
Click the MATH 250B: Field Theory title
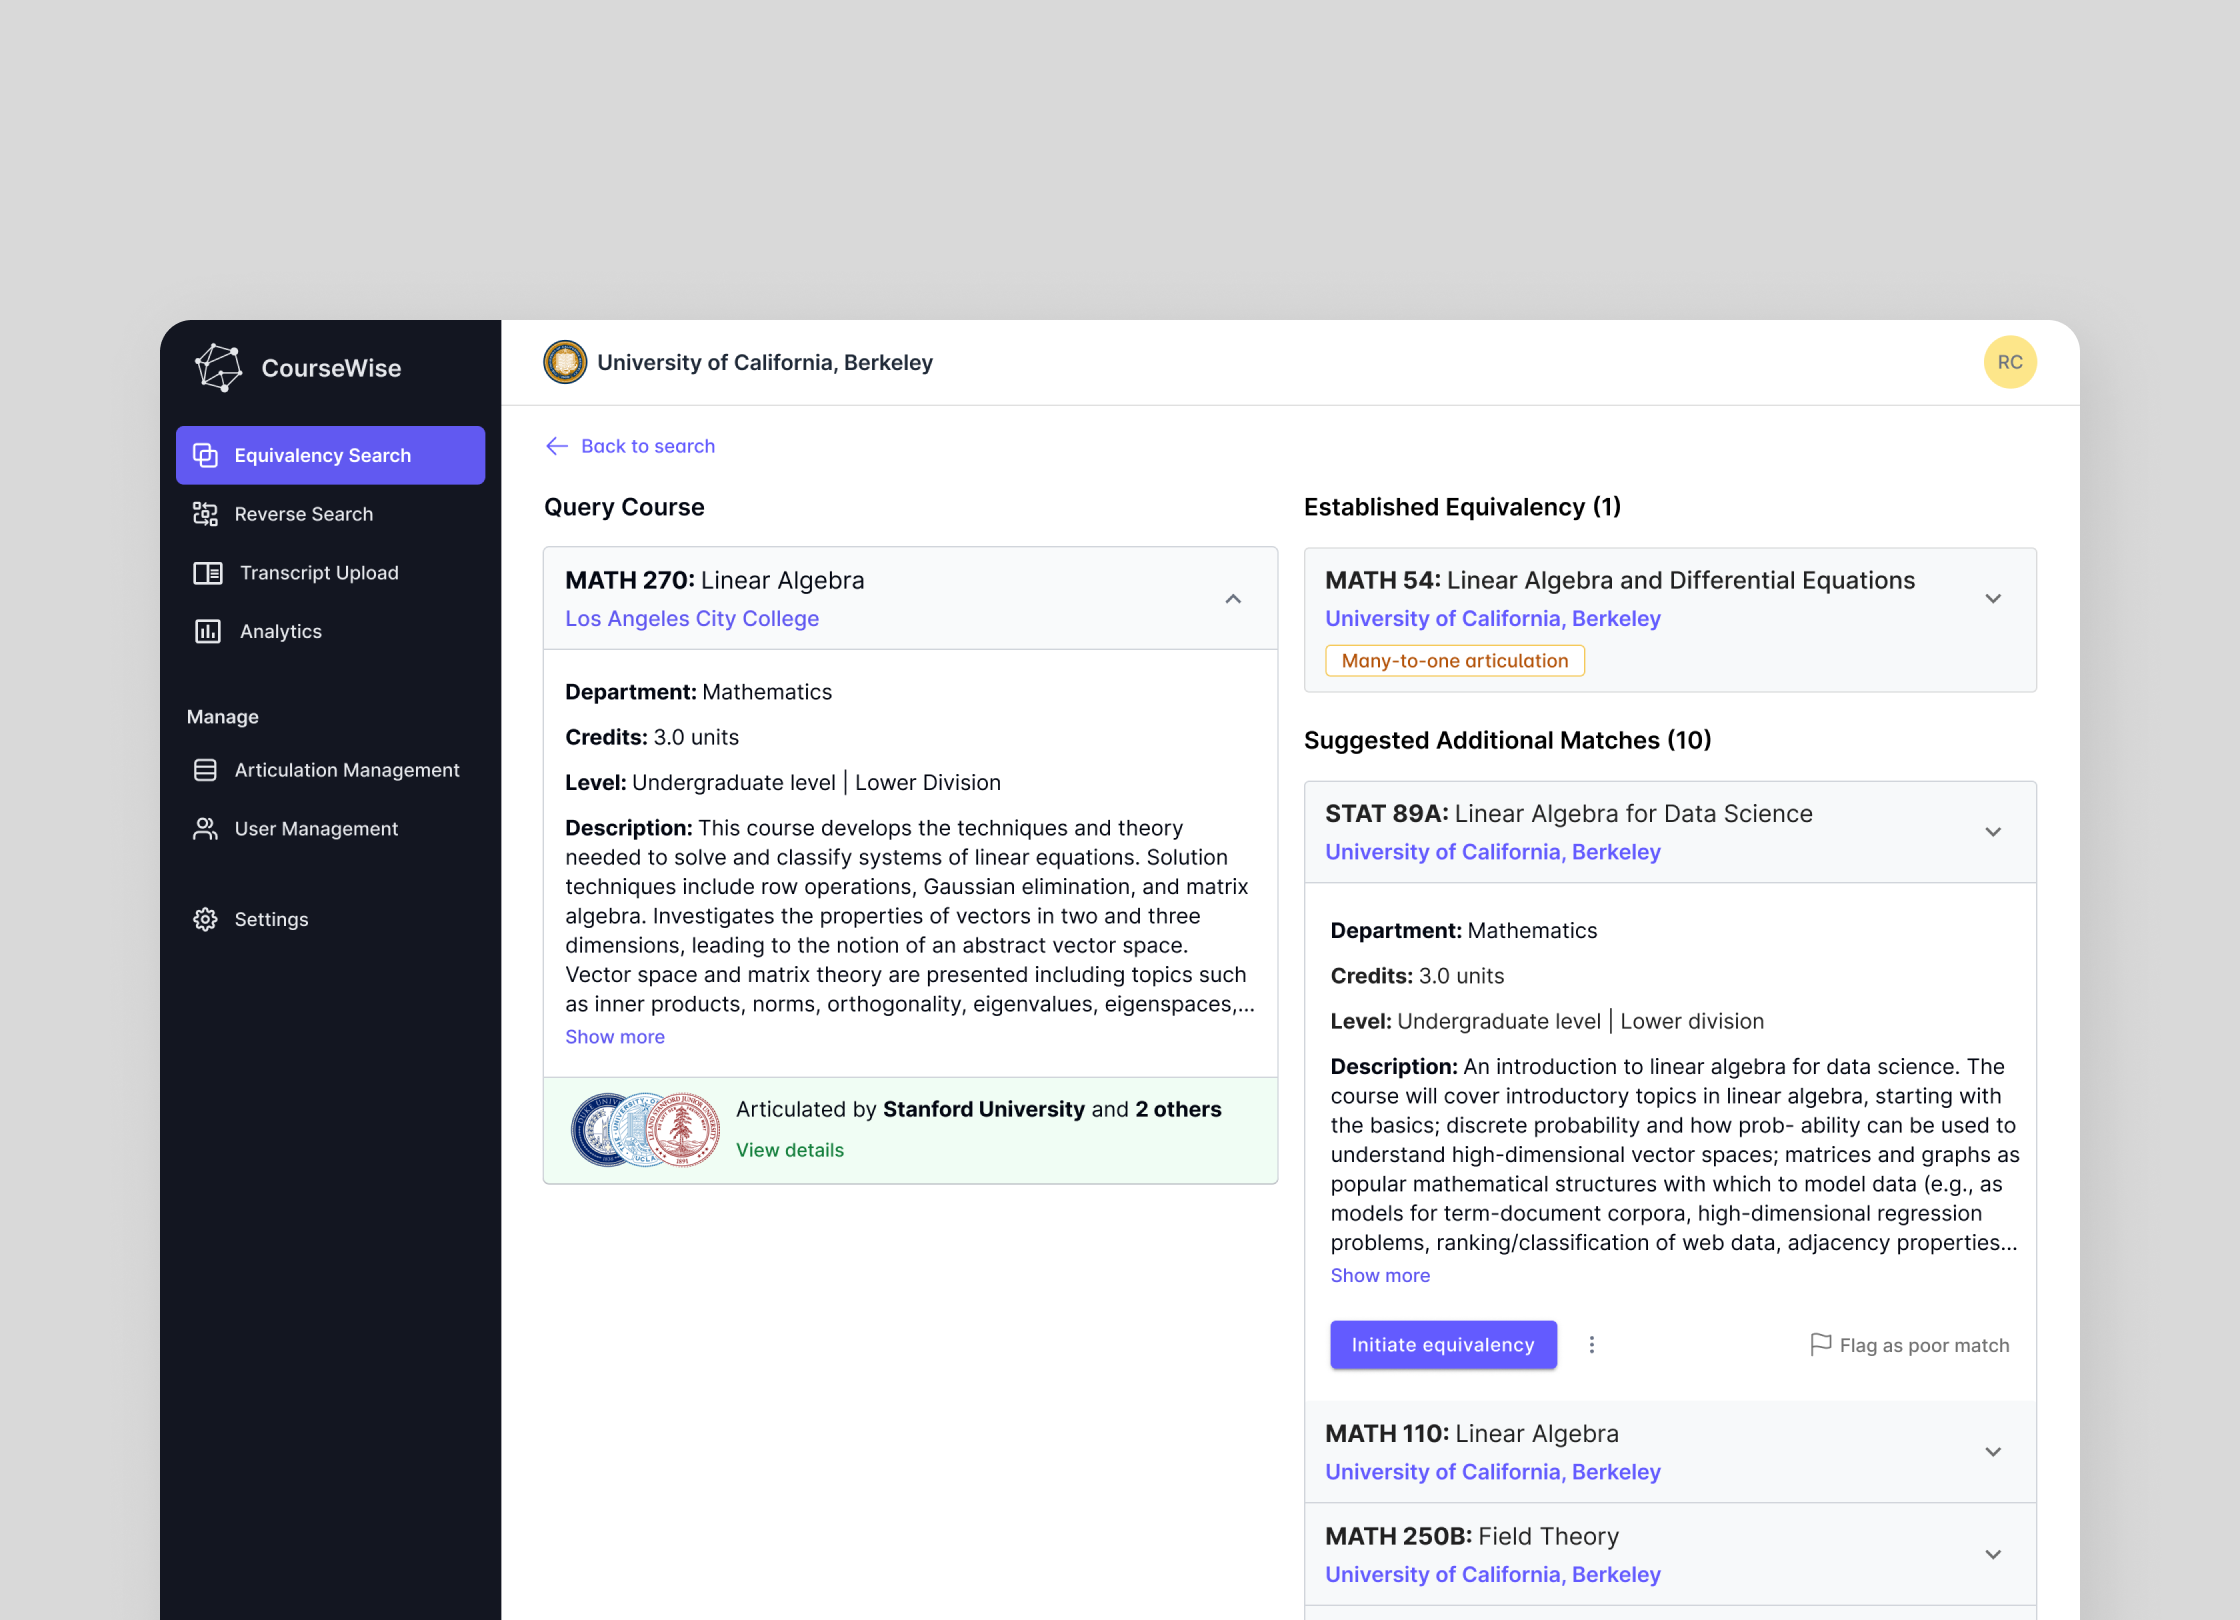click(1472, 1537)
